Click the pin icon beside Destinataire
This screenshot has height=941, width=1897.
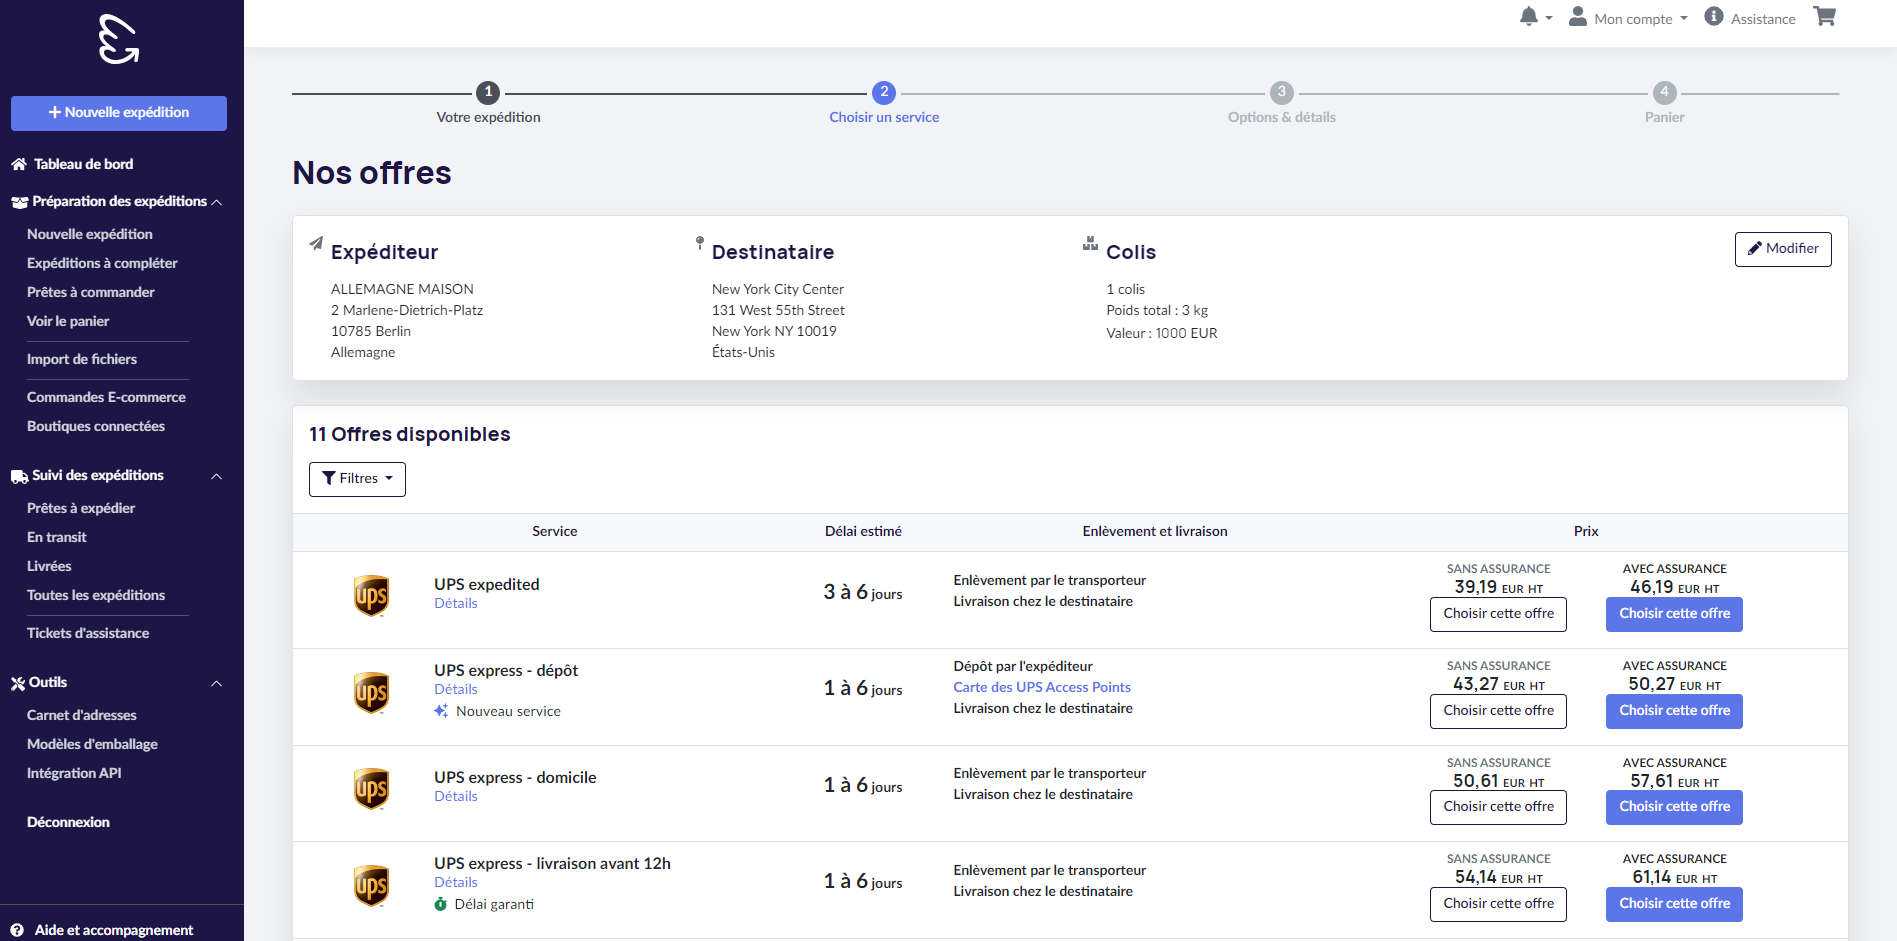tap(700, 243)
